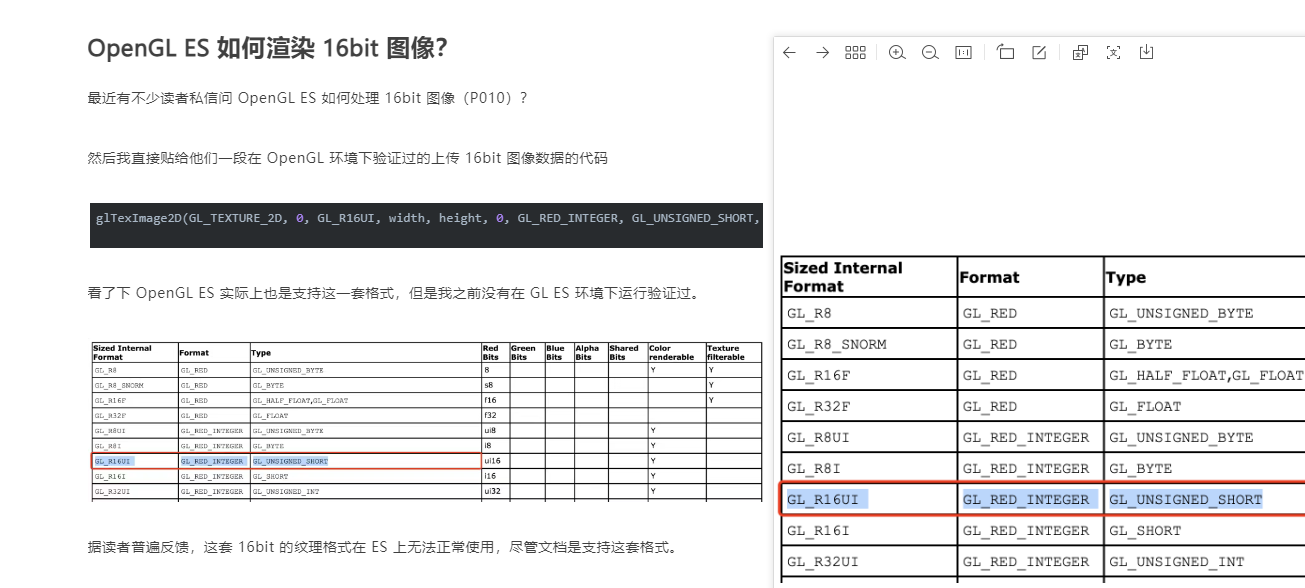Image resolution: width=1305 pixels, height=588 pixels.
Task: Zoom in on the viewer image
Action: coord(897,53)
